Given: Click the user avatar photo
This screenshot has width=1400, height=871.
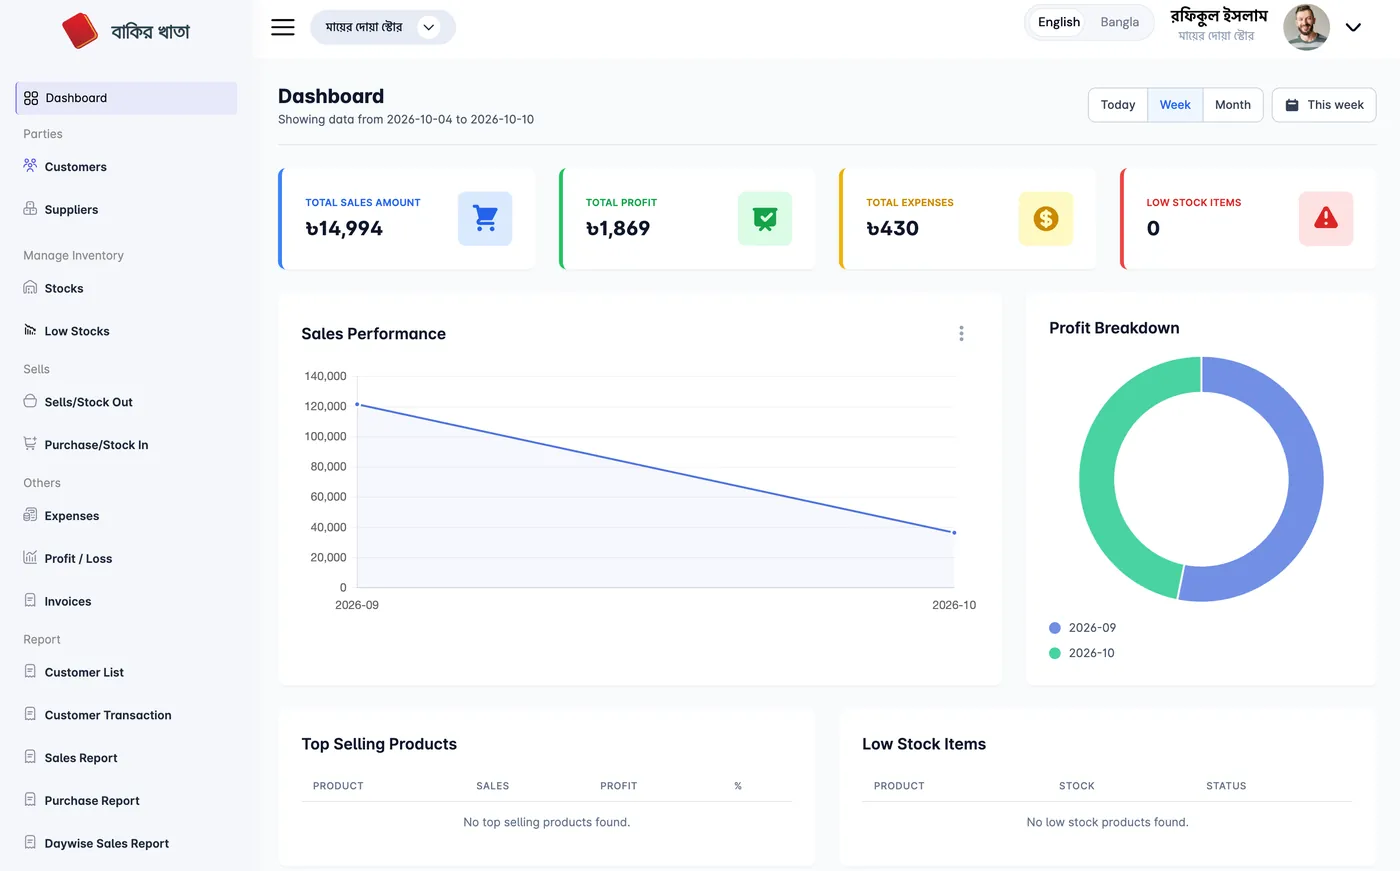Looking at the screenshot, I should click(1306, 27).
